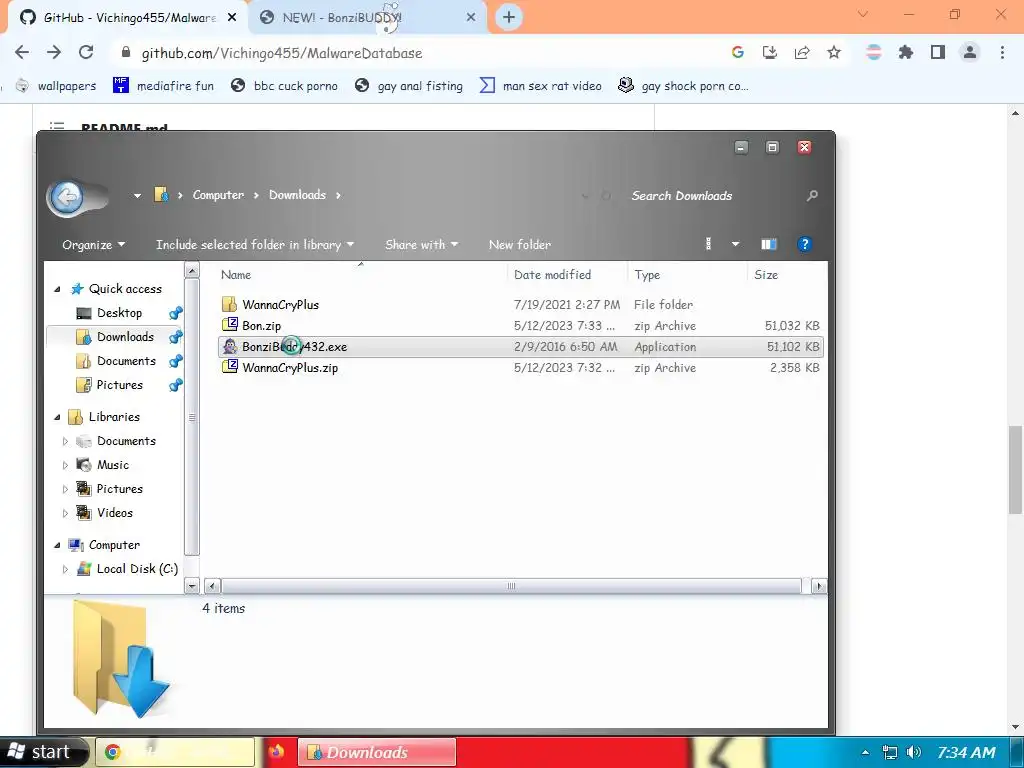Click the horizontal scrollbar in file list
1024x768 pixels.
511,586
